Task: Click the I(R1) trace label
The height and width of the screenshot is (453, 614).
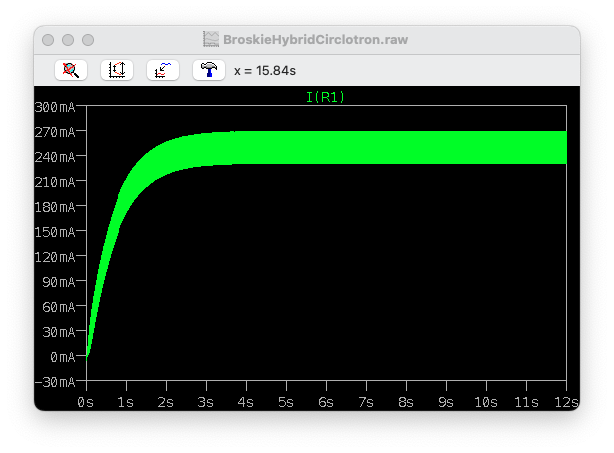Action: (325, 97)
